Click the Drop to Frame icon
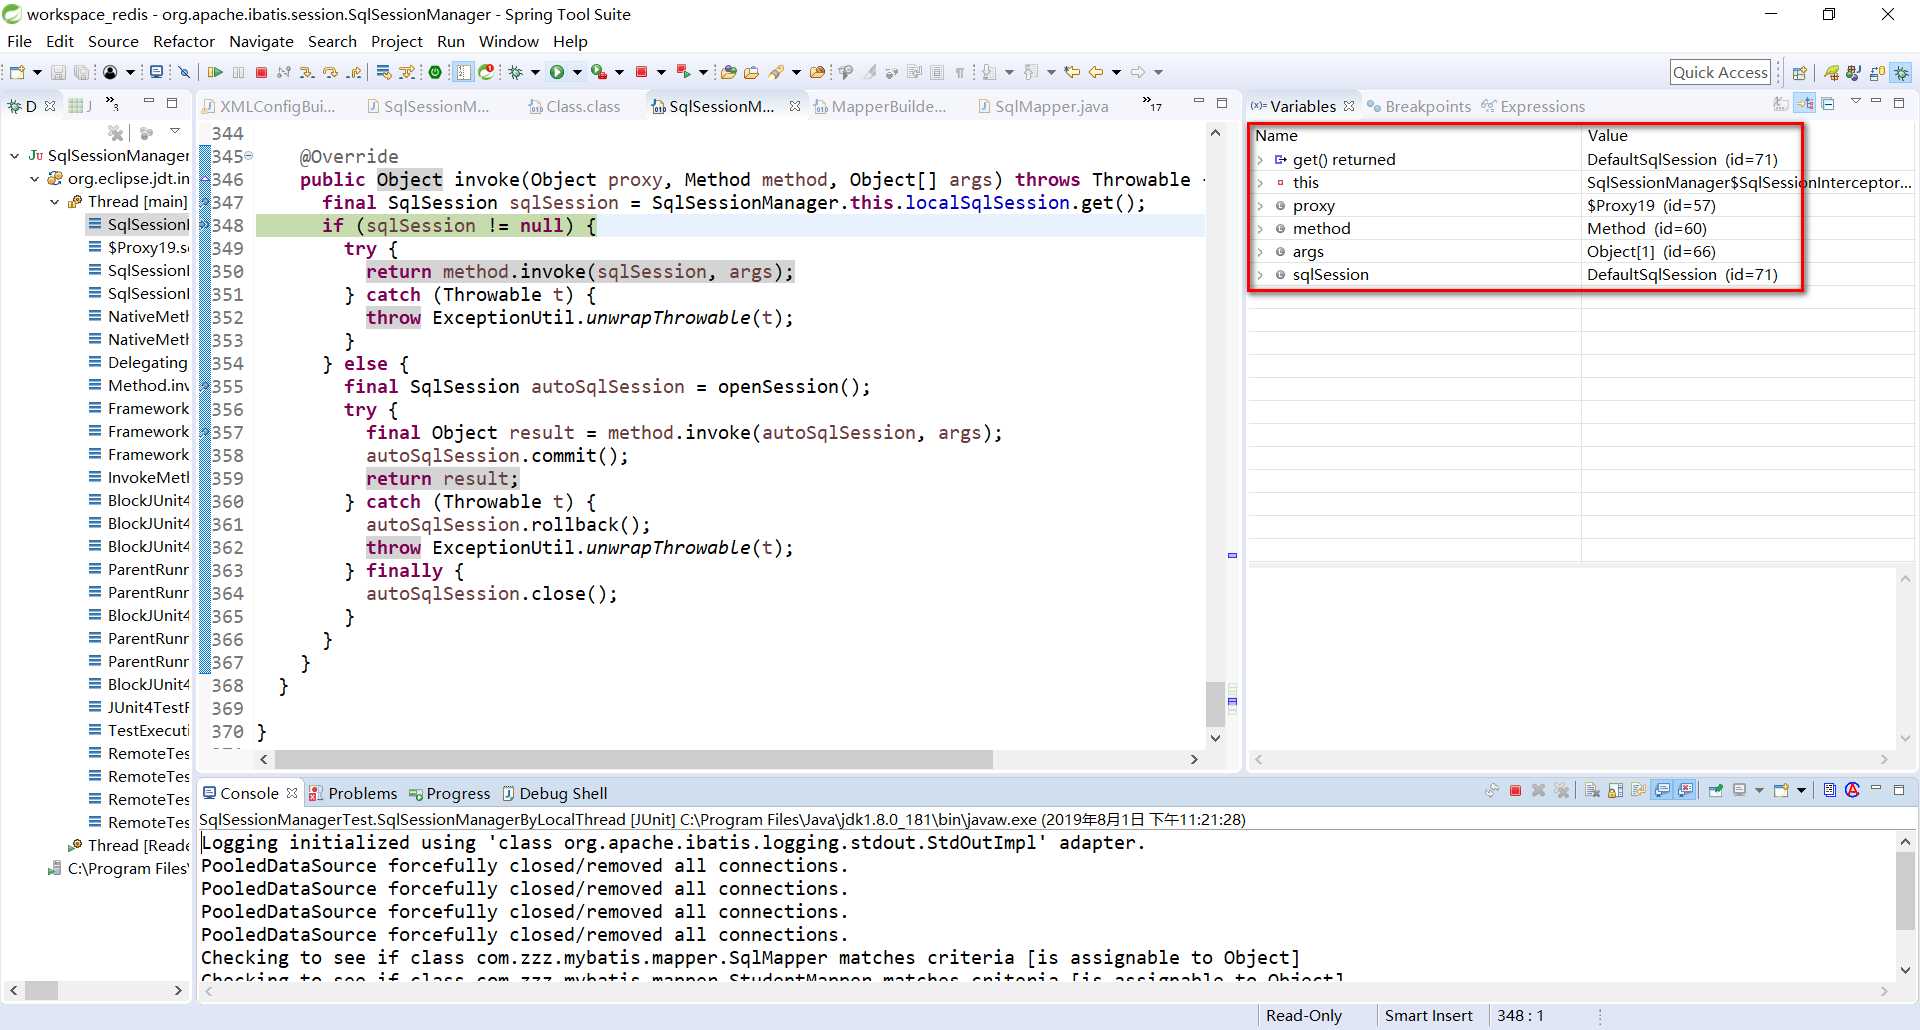Image resolution: width=1920 pixels, height=1030 pixels. (x=383, y=72)
